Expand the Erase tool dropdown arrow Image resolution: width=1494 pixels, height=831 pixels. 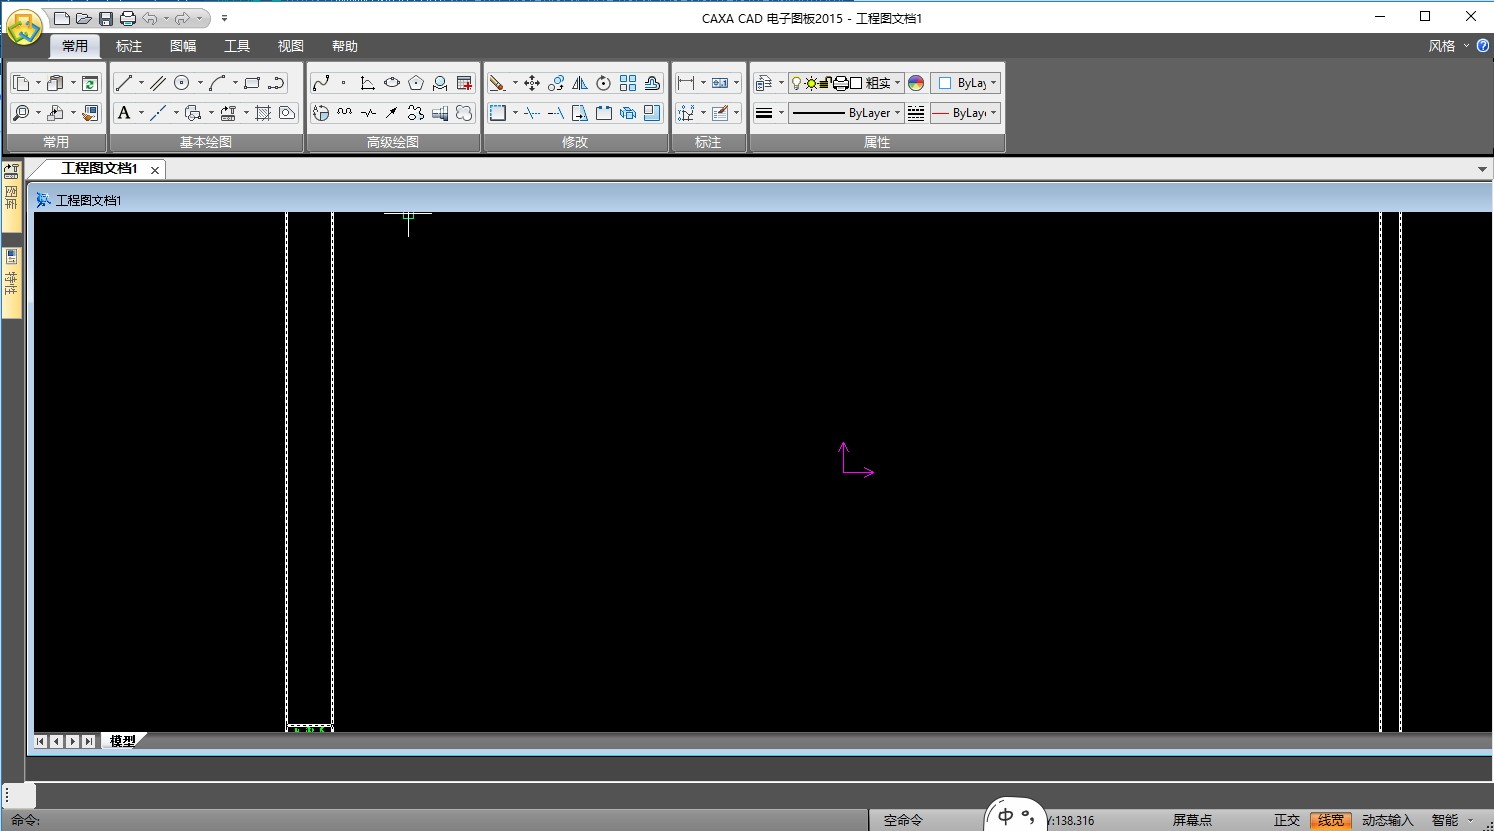click(x=515, y=83)
